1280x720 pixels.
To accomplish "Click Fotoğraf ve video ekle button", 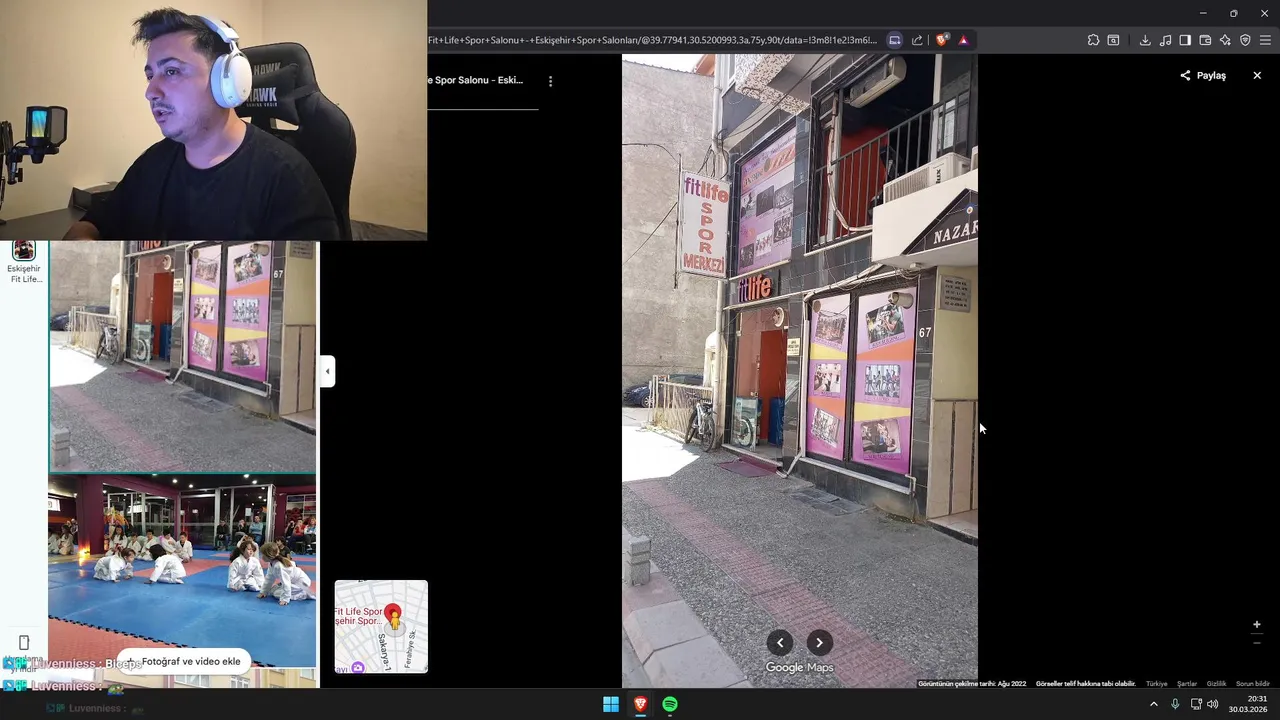I will click(x=183, y=661).
